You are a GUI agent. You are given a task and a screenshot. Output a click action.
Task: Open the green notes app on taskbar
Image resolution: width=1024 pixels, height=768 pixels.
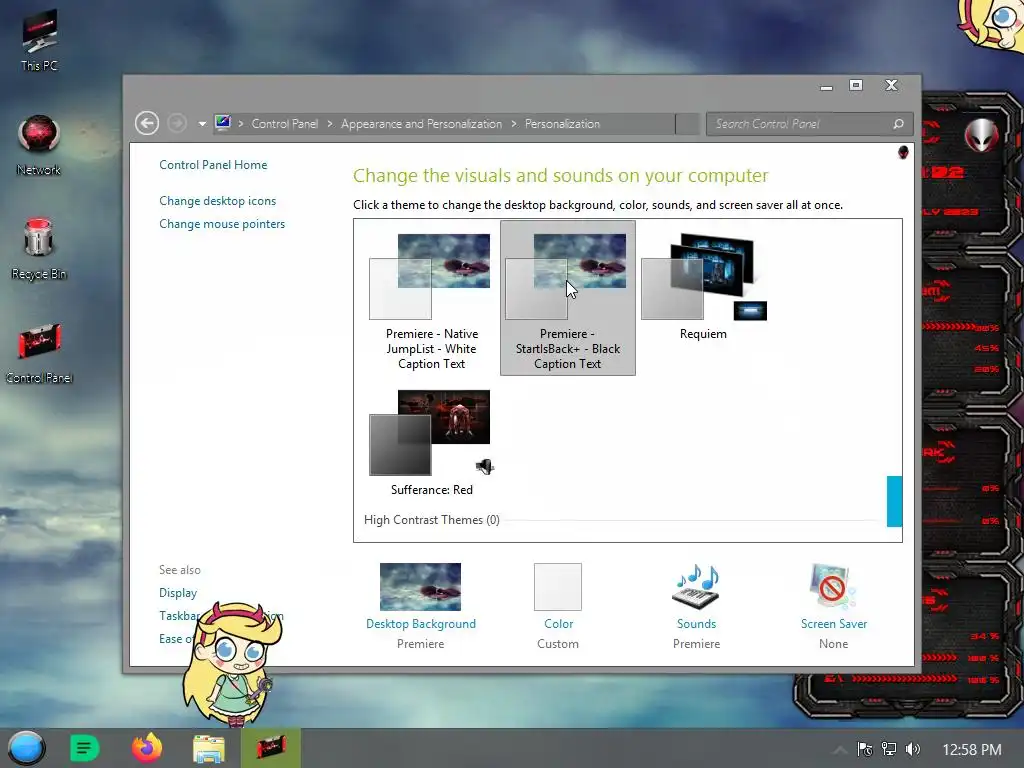tap(84, 748)
